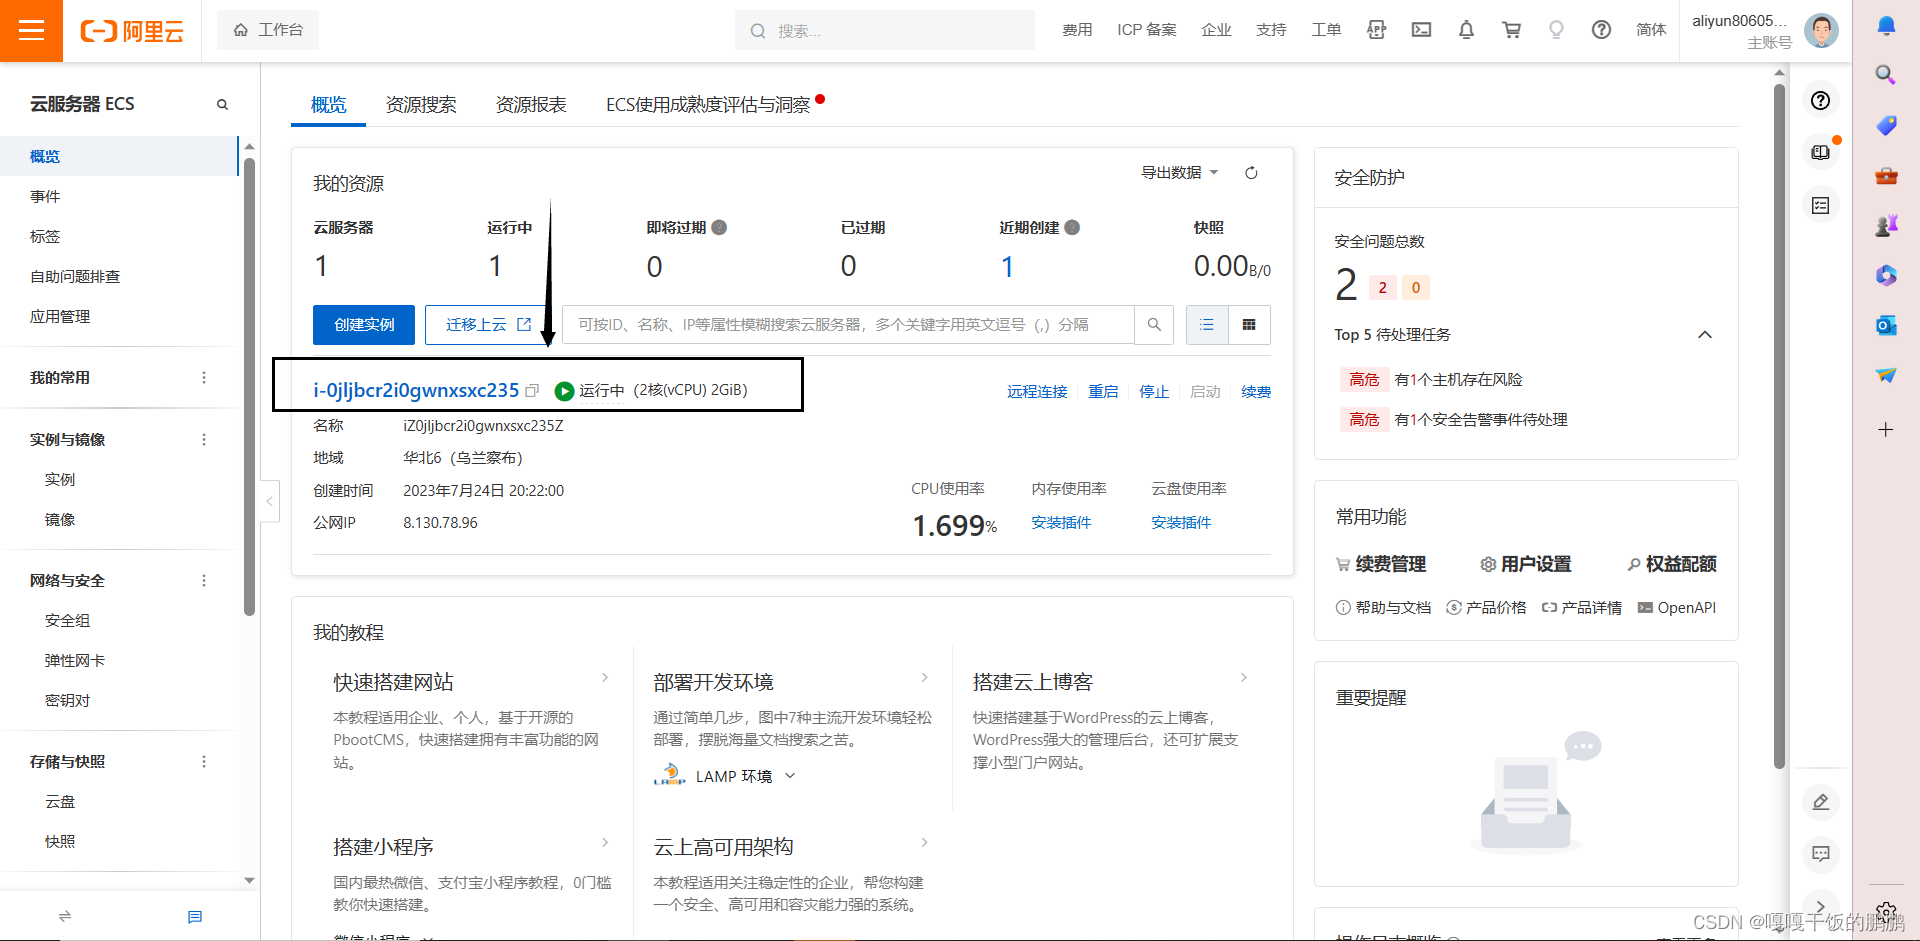Open the right-rail document icon with orange dot
Screen dimensions: 1920x941
coord(1821,153)
